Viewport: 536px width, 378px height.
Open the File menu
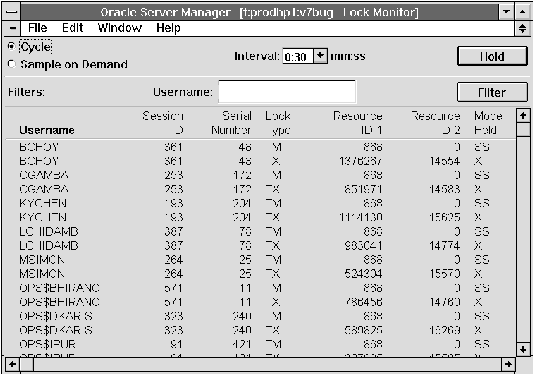[x=38, y=28]
